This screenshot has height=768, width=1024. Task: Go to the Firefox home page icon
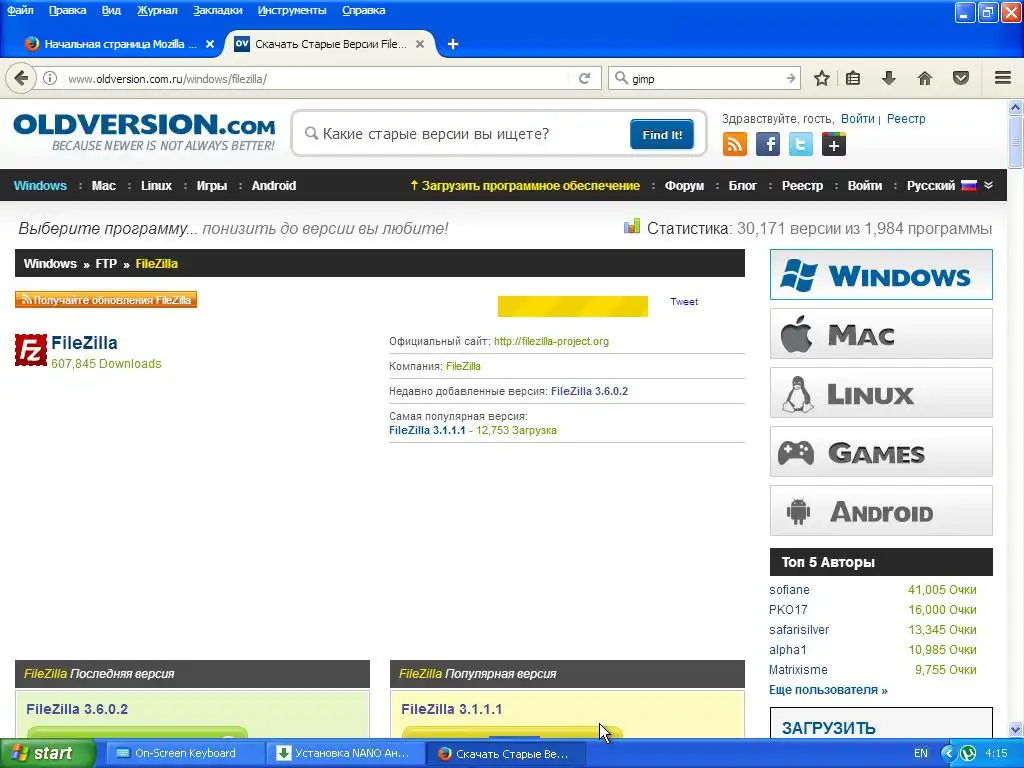coord(924,78)
